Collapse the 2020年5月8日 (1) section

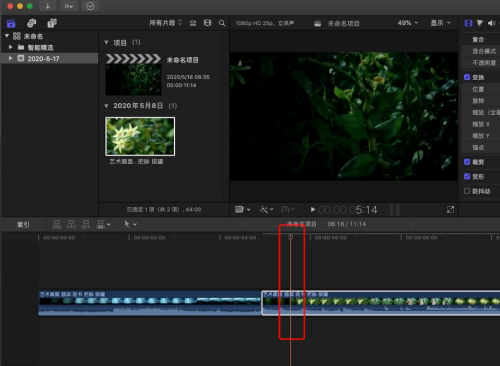tap(106, 106)
